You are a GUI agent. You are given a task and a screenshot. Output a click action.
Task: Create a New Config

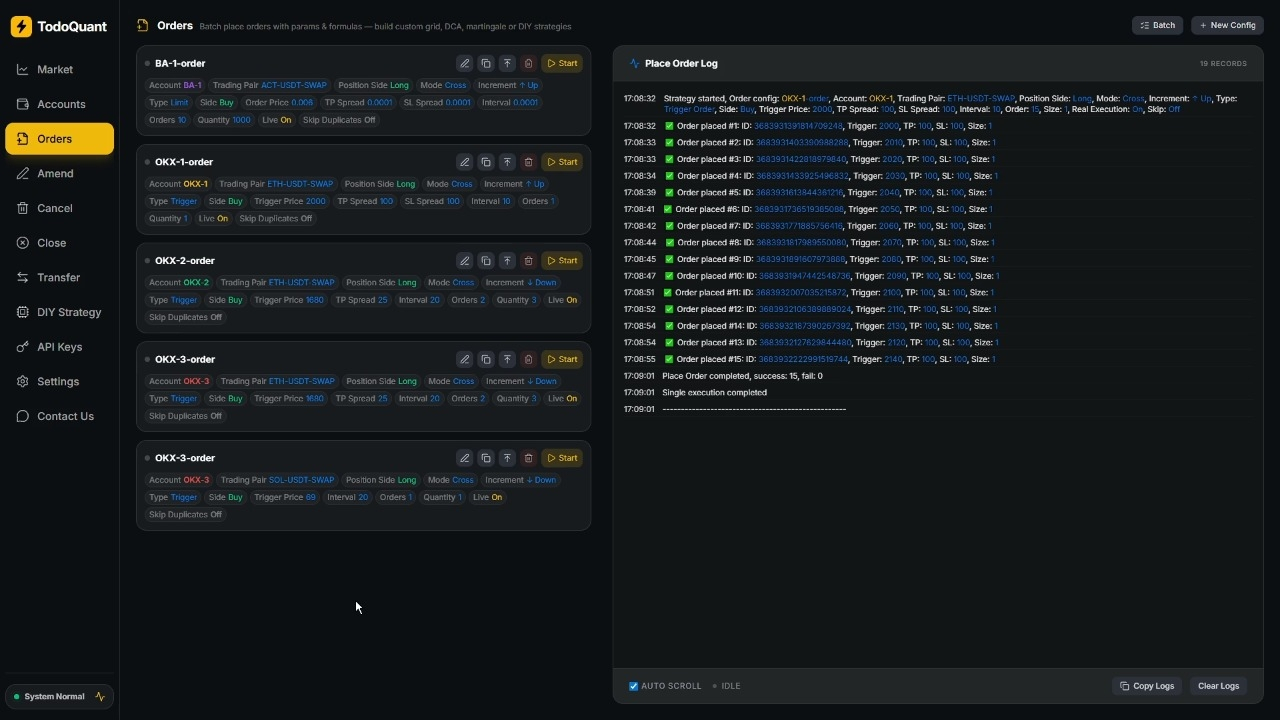point(1227,25)
